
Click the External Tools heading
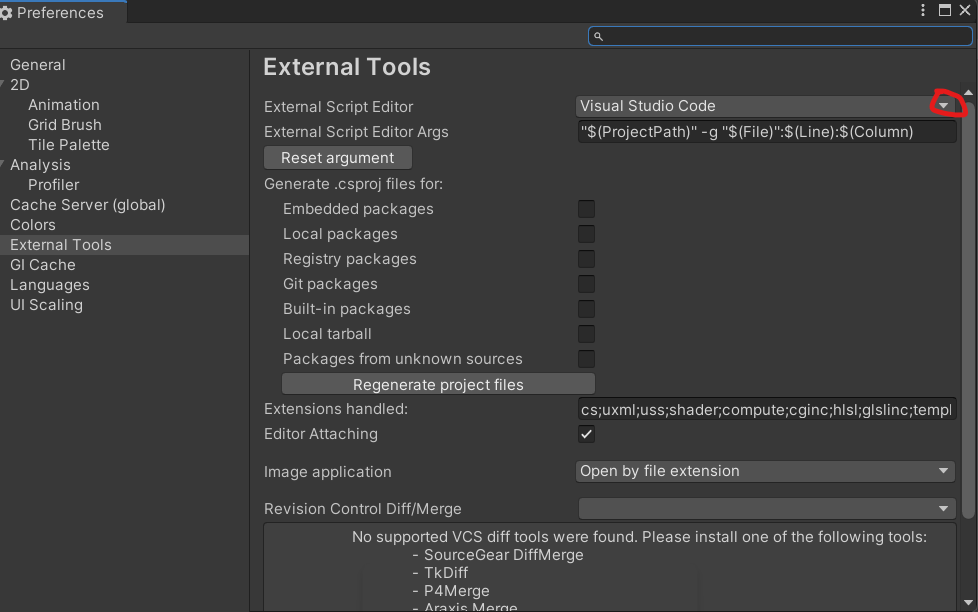click(347, 67)
